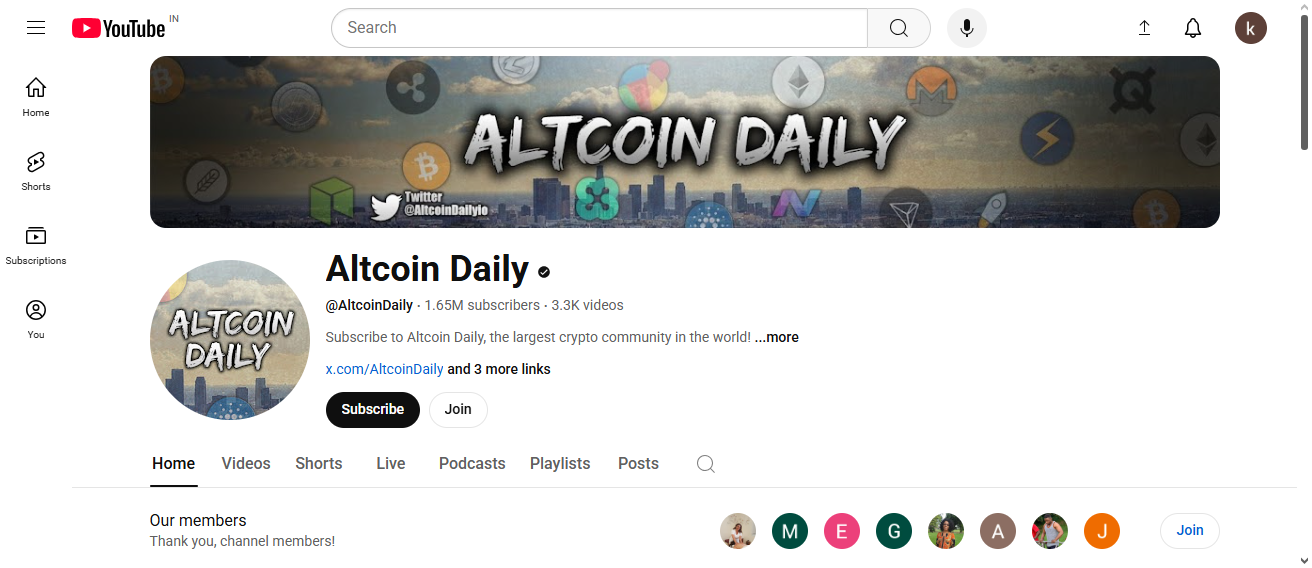Open the hamburger guide menu

coord(36,28)
